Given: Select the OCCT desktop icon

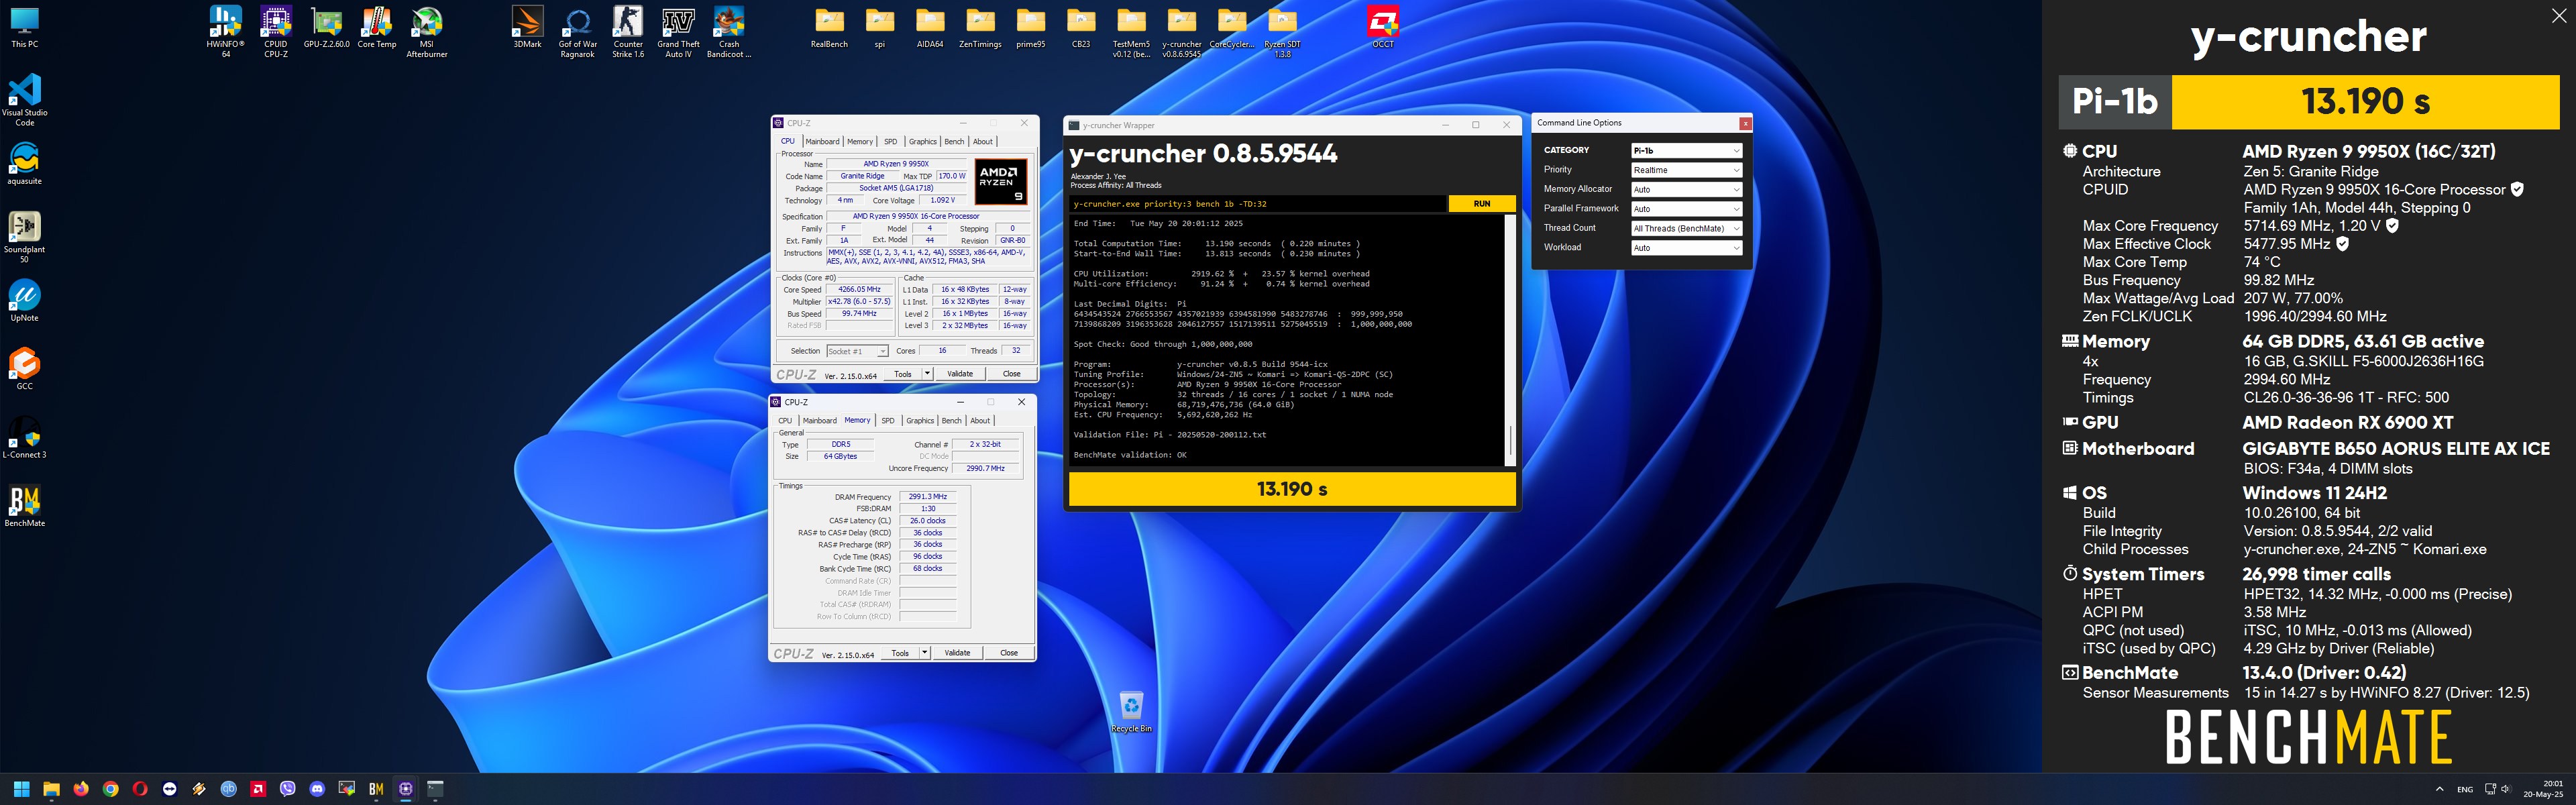Looking at the screenshot, I should (x=1383, y=27).
